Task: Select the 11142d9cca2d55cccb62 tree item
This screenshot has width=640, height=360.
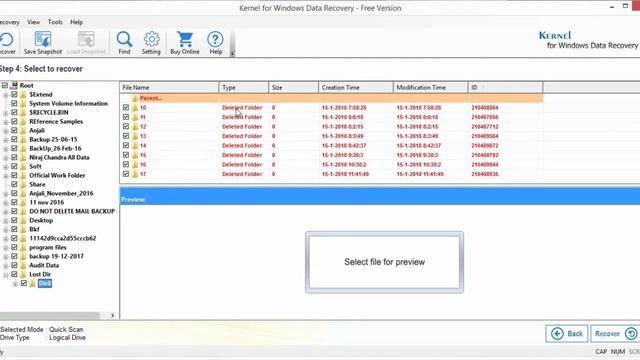Action: coord(62,238)
